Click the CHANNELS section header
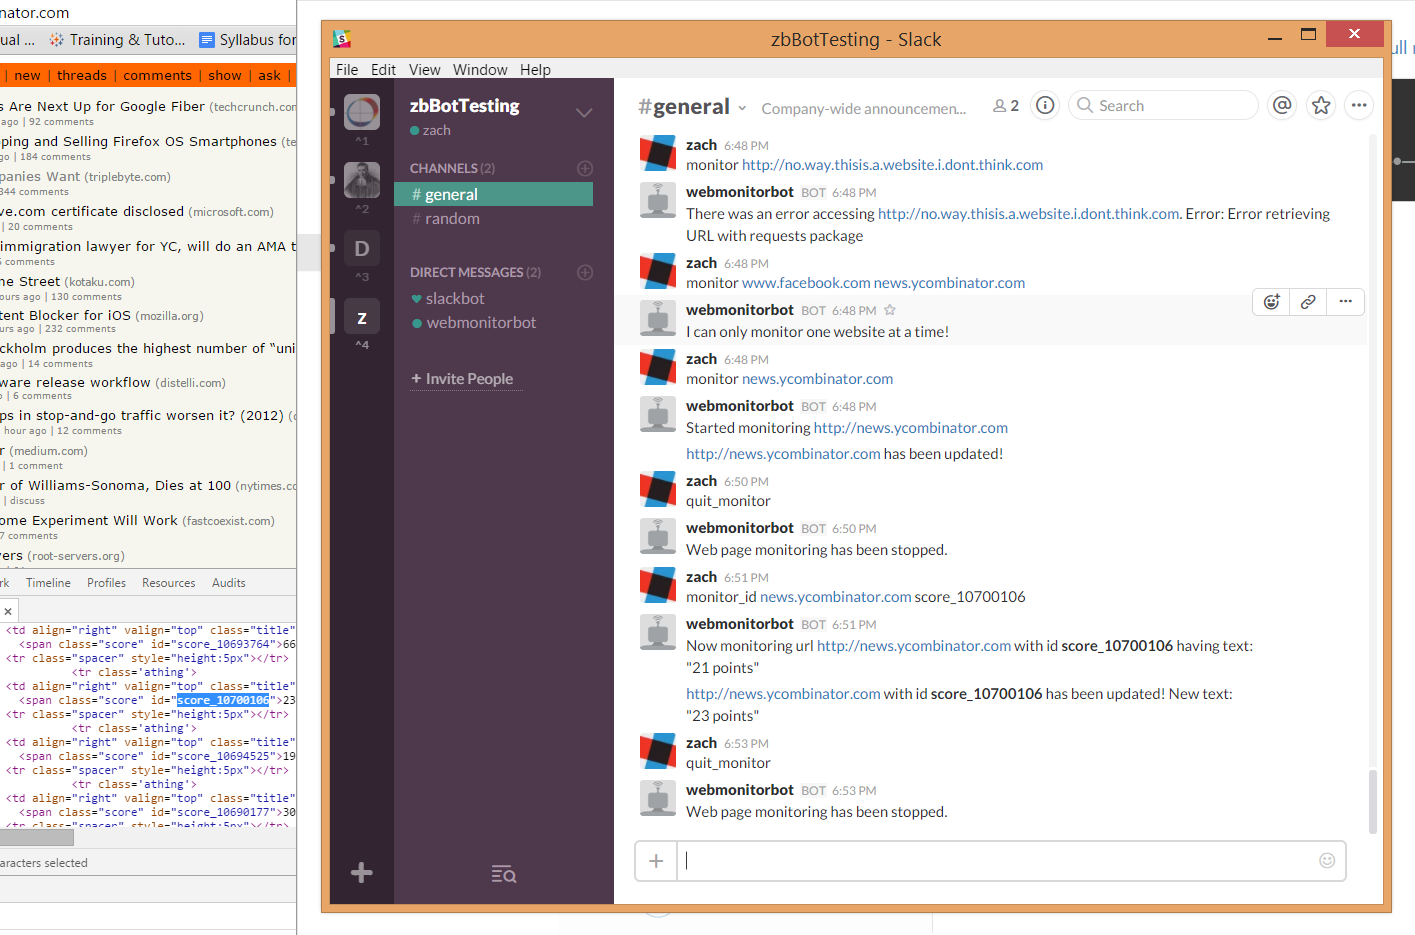 click(452, 168)
